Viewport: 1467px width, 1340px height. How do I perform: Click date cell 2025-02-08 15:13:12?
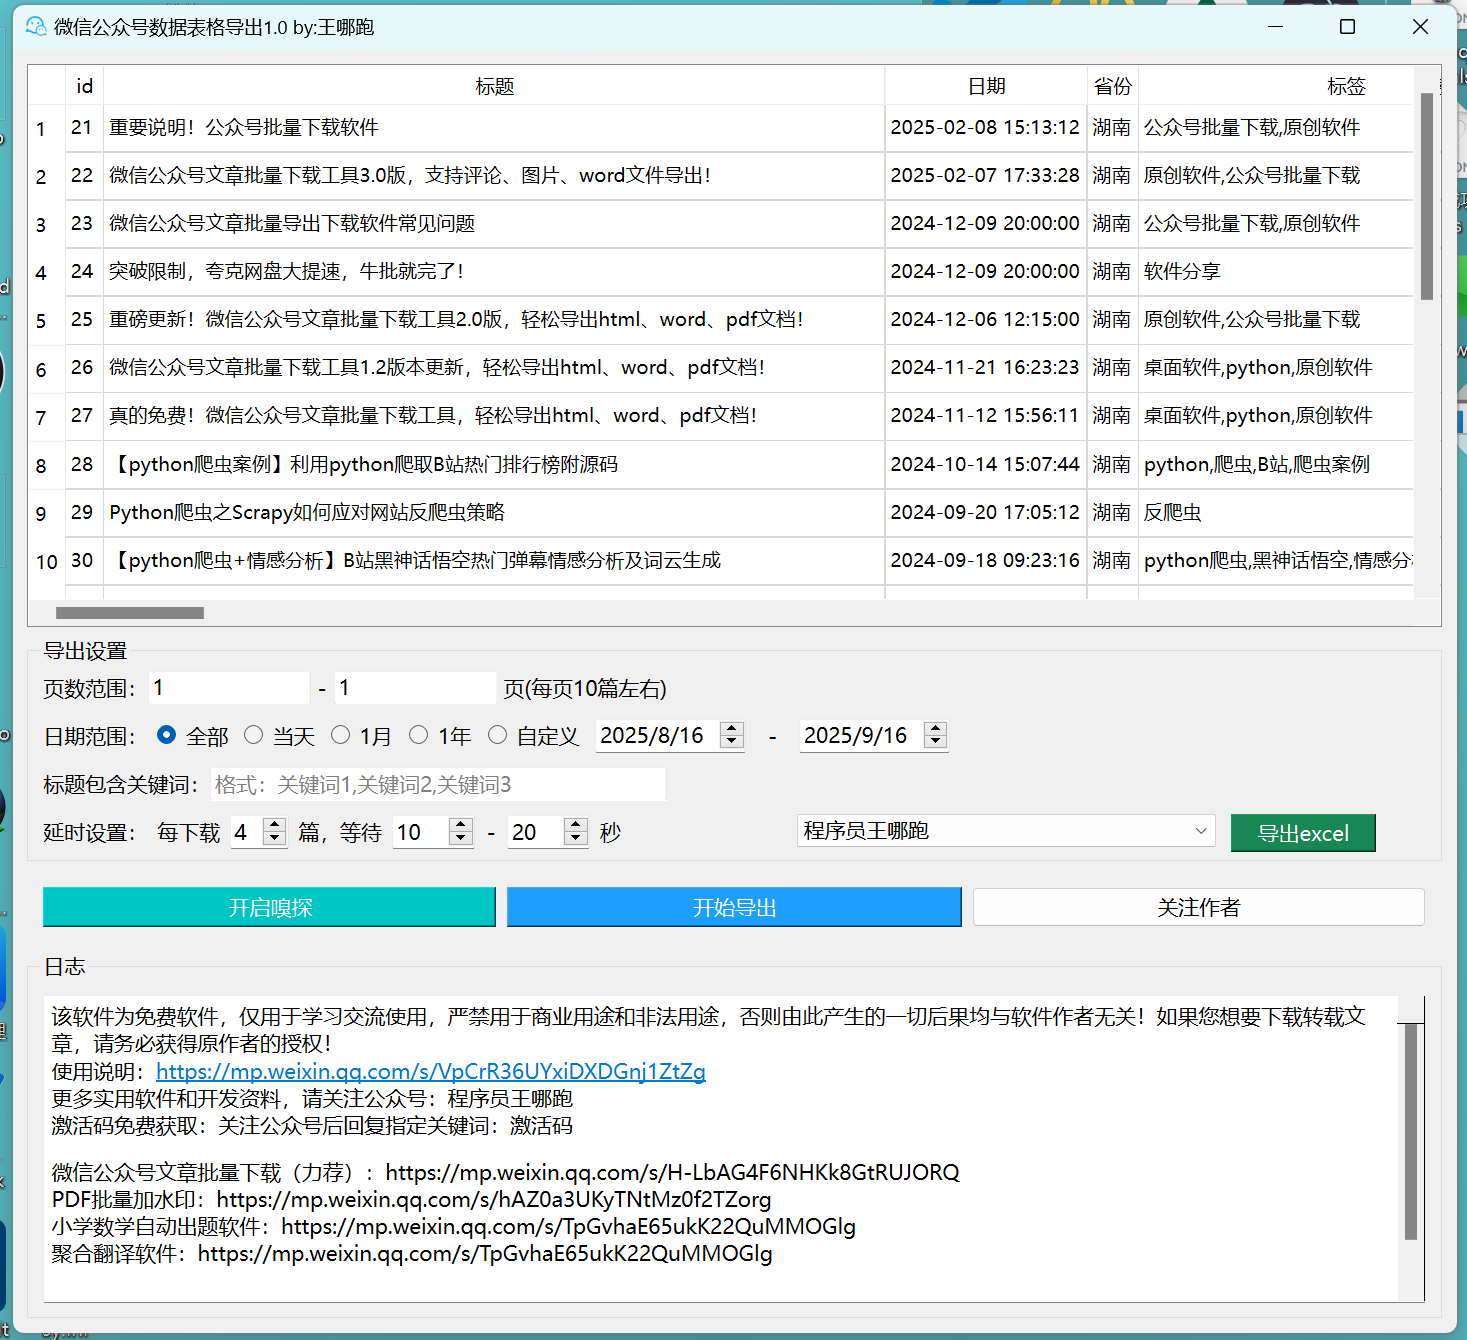985,128
